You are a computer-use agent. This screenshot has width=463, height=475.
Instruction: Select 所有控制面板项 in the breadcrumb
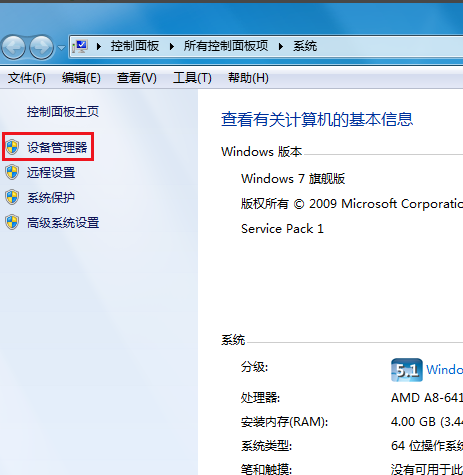pyautogui.click(x=226, y=46)
